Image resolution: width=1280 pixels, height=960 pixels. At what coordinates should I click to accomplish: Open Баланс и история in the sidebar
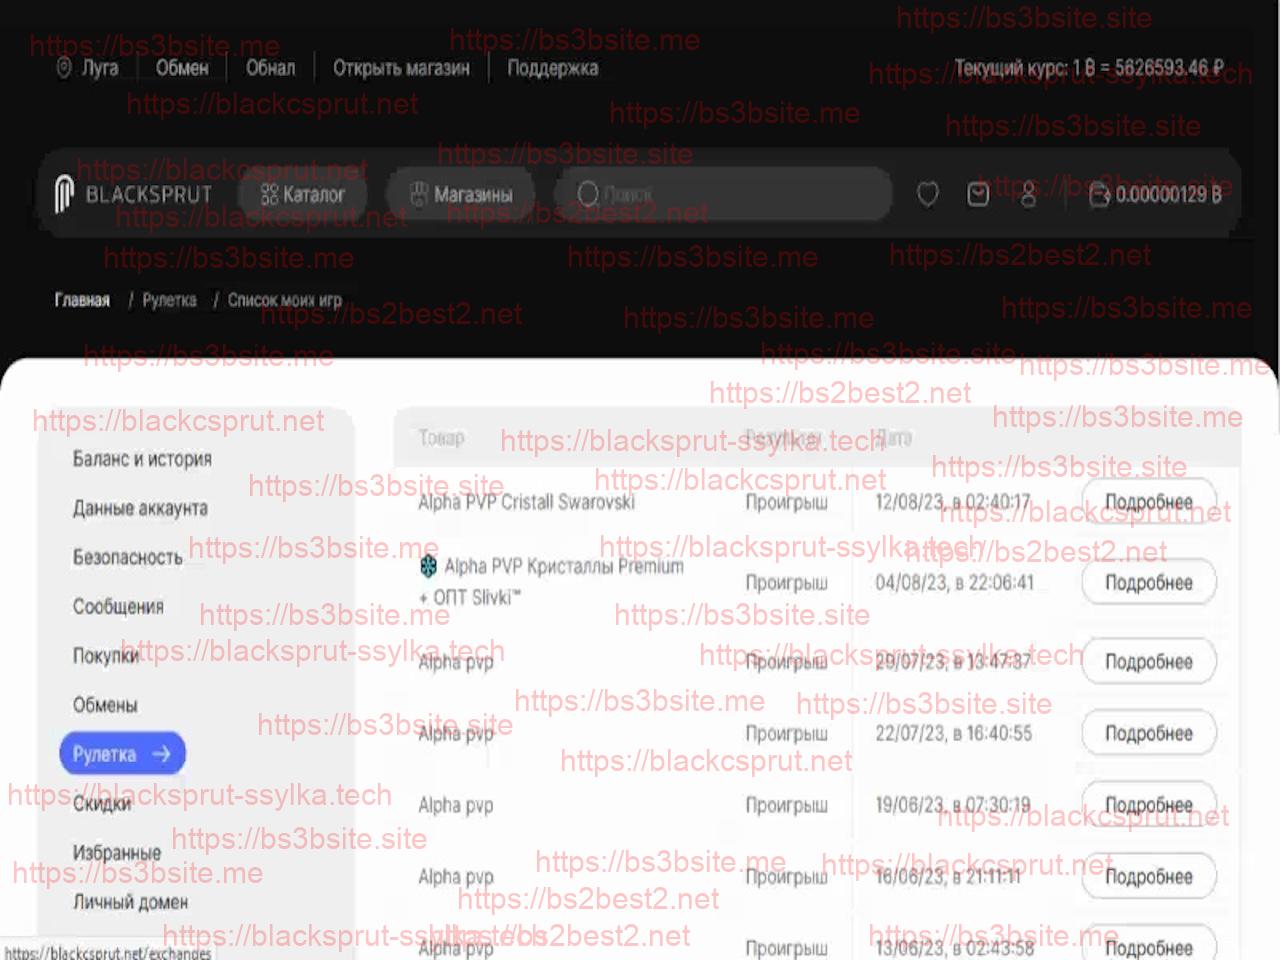142,459
